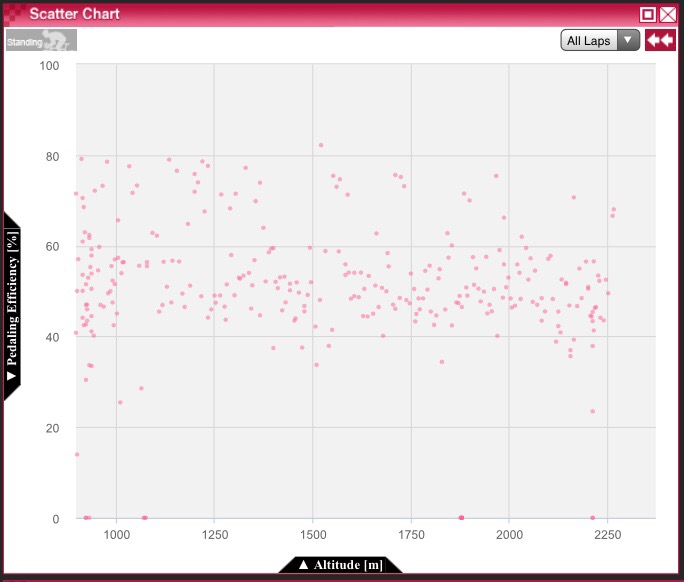
Task: Click the x-axis label 1000
Action: [116, 535]
